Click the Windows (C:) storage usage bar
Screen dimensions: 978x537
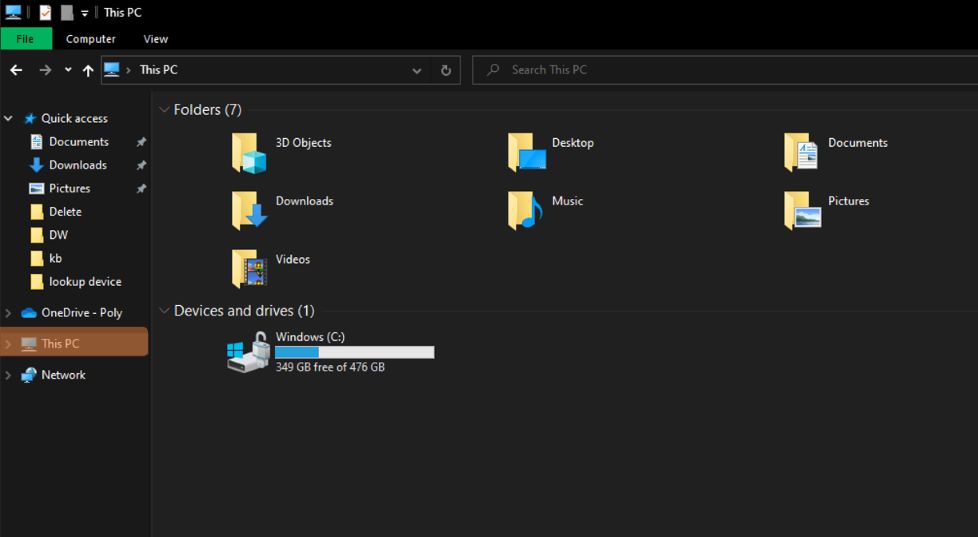click(x=354, y=352)
